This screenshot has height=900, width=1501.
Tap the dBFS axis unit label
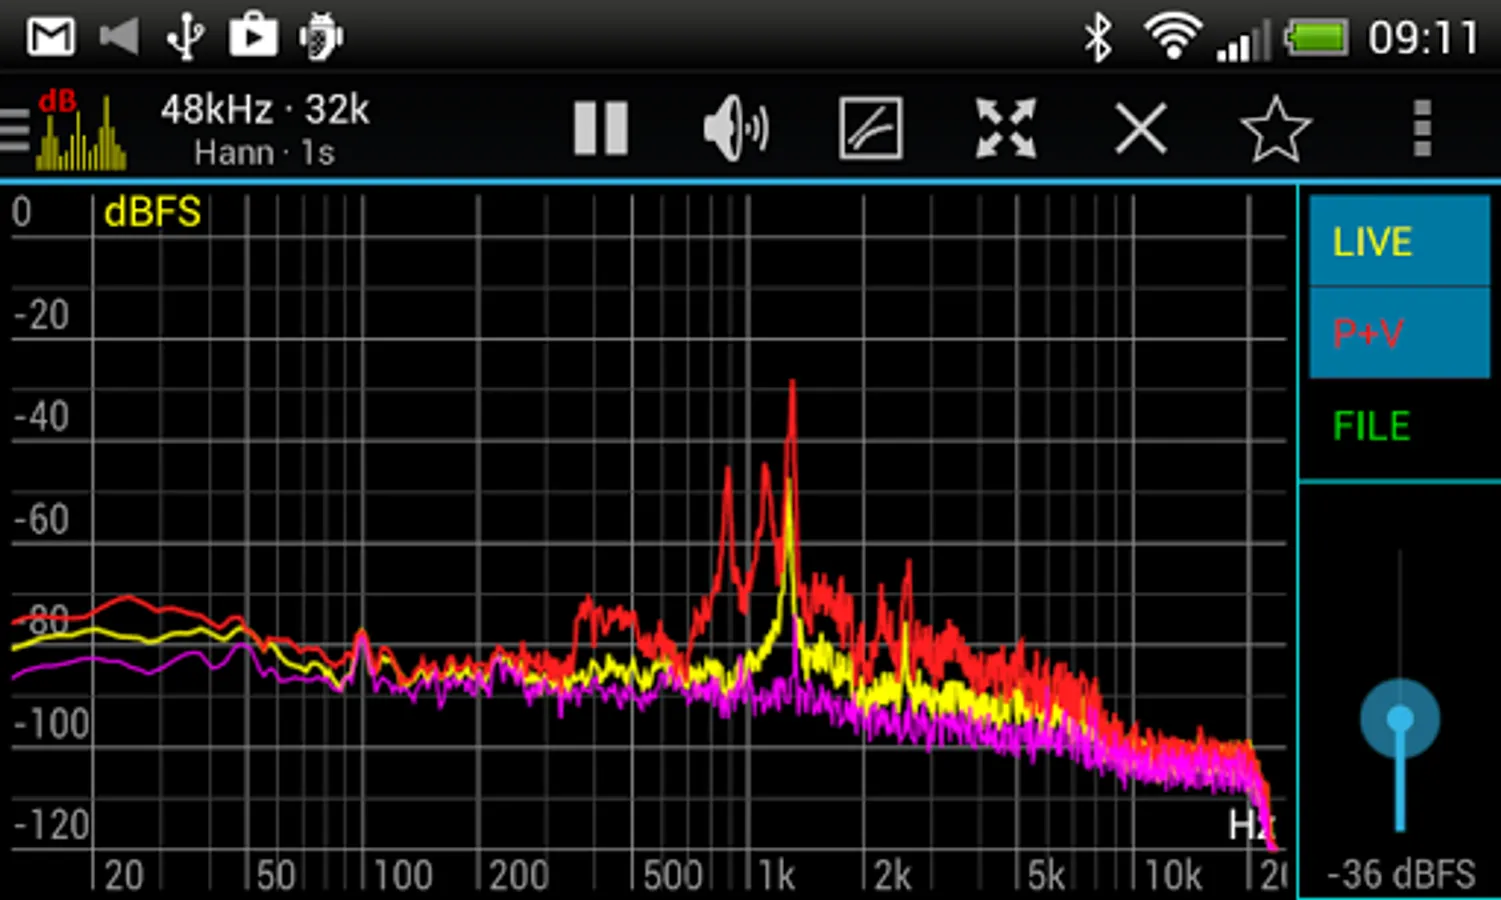[153, 212]
